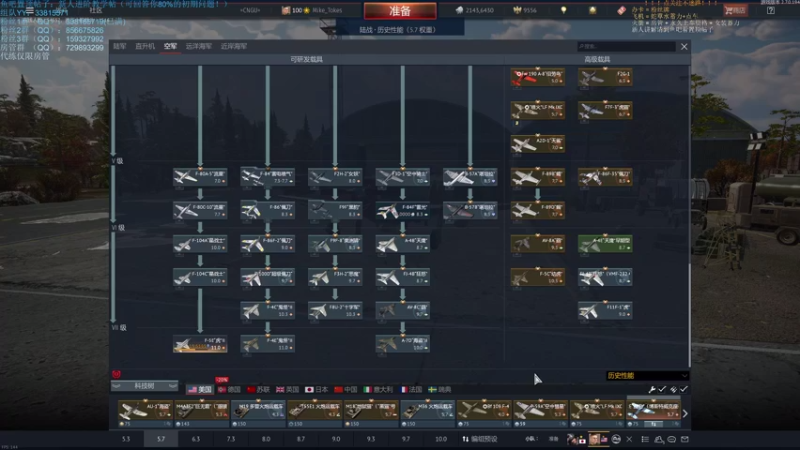The width and height of the screenshot is (800, 450).
Task: Open the contacts list icon in bottom bar
Action: (x=645, y=439)
